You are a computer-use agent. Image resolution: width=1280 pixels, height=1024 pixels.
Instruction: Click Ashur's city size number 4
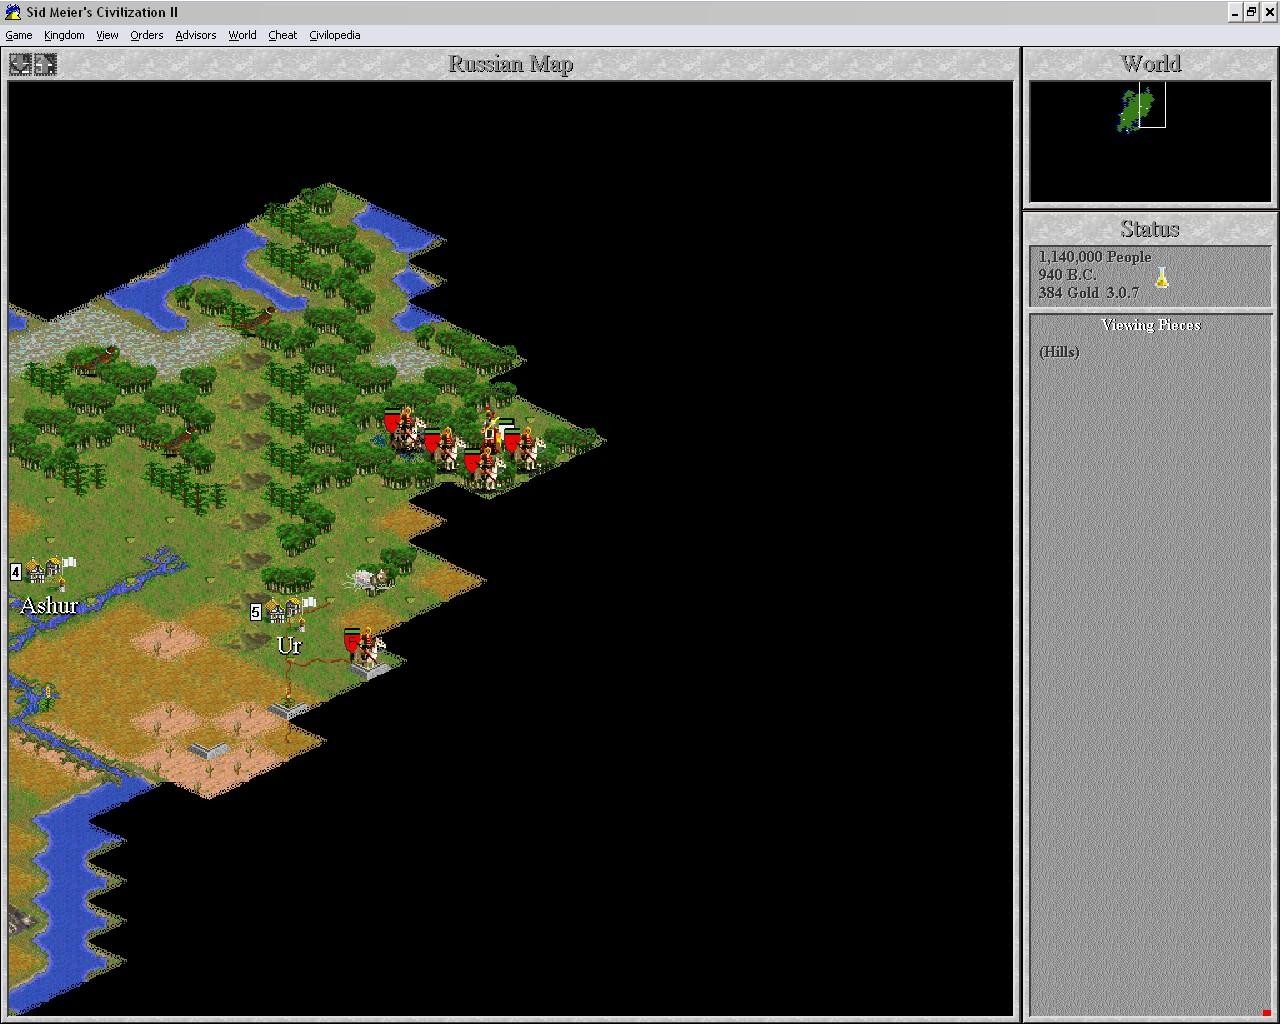click(x=15, y=572)
